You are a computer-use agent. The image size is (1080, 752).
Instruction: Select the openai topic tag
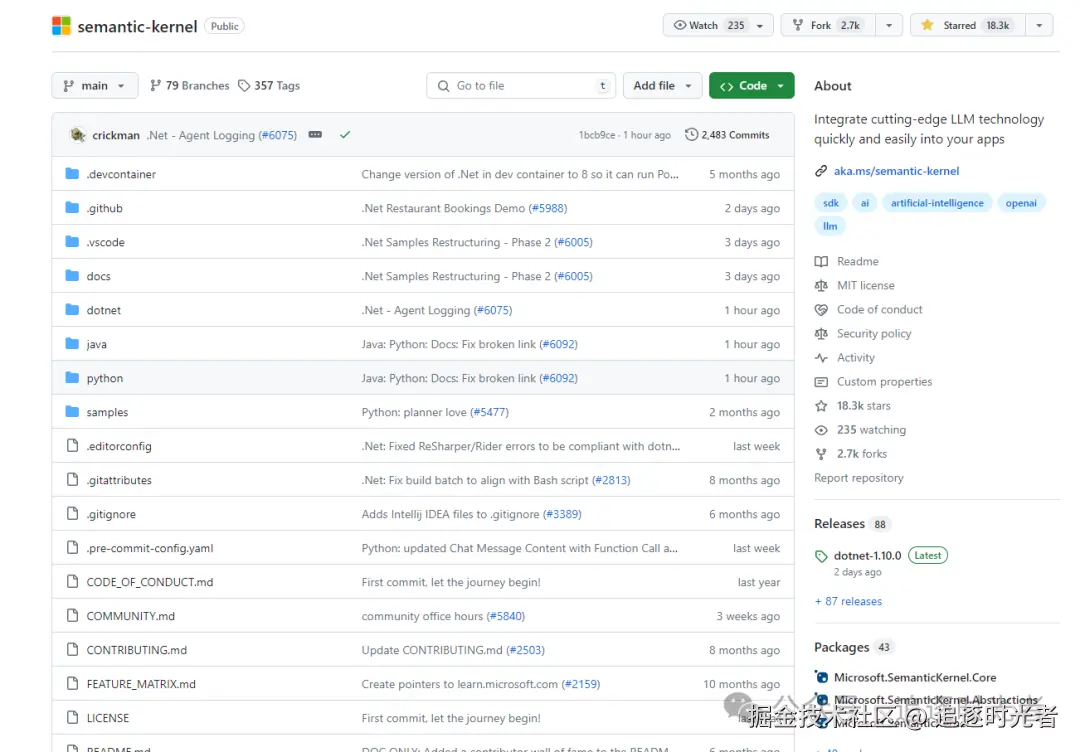(x=1021, y=202)
